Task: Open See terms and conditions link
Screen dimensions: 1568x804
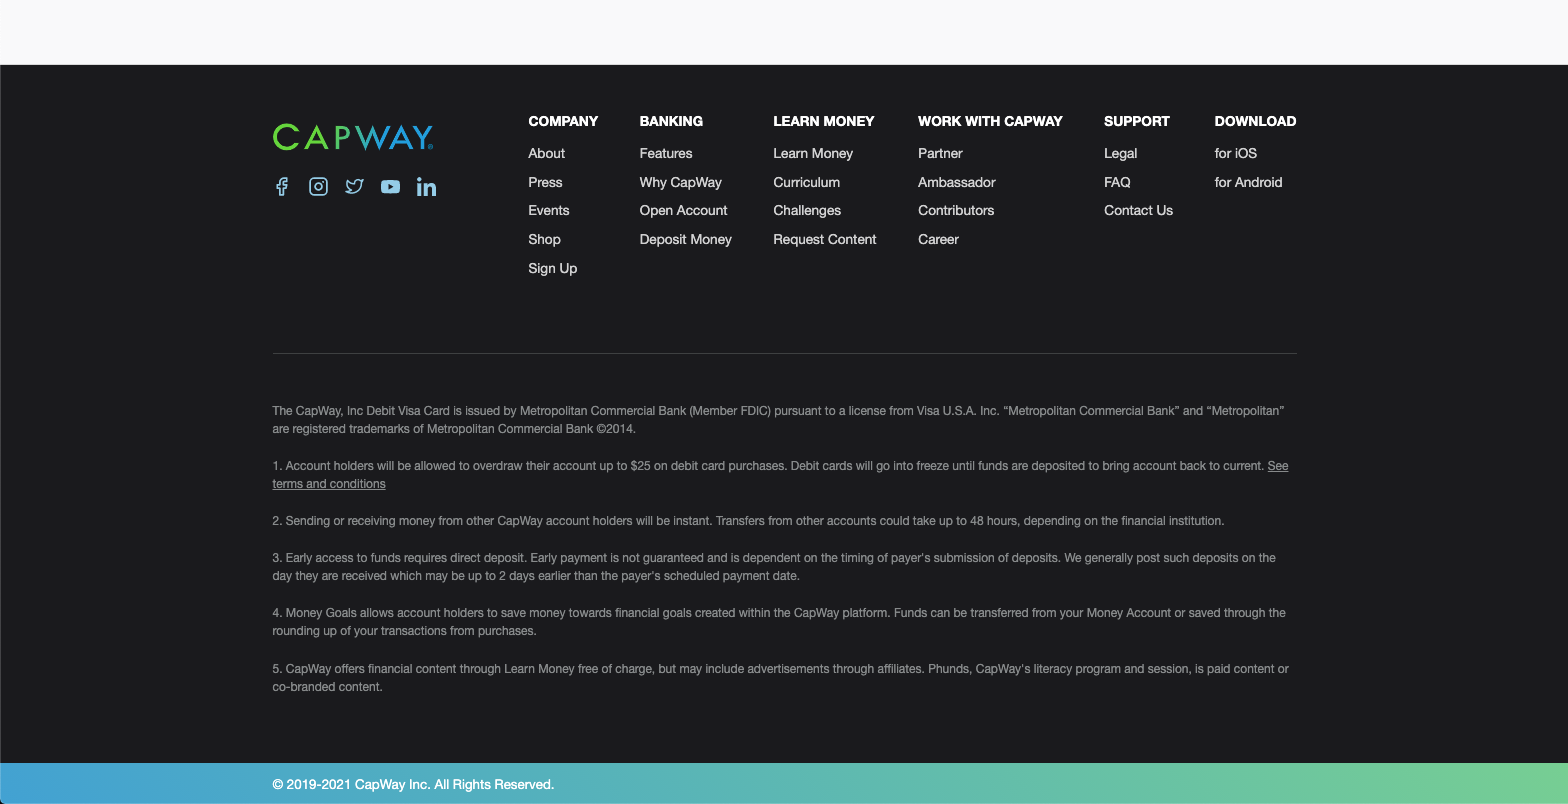Action: pos(329,484)
